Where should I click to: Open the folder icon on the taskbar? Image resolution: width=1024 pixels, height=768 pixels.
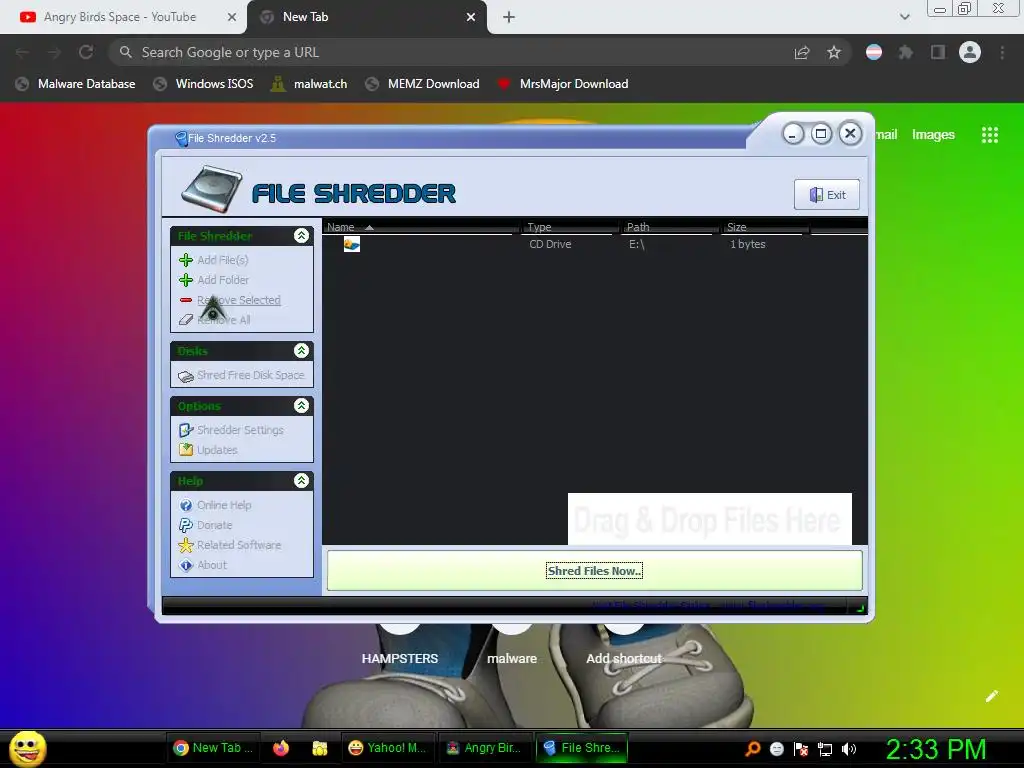320,748
